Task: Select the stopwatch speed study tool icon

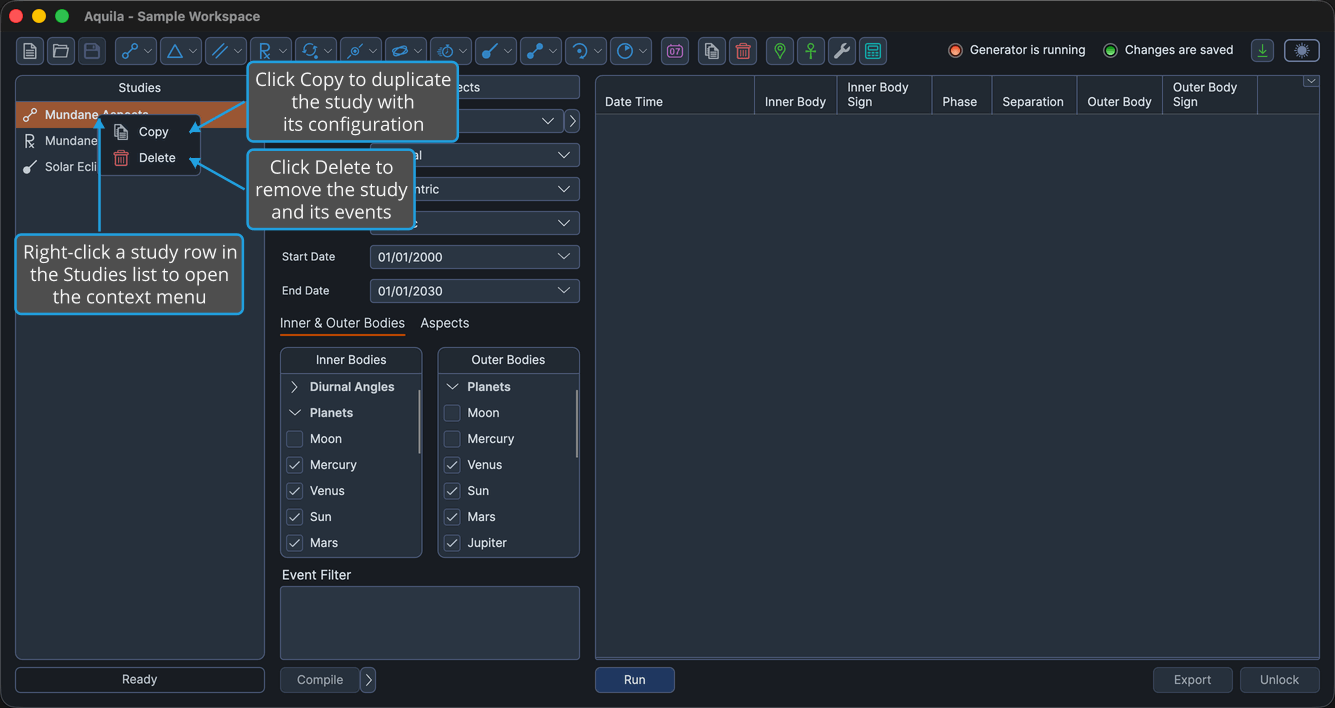Action: click(445, 51)
